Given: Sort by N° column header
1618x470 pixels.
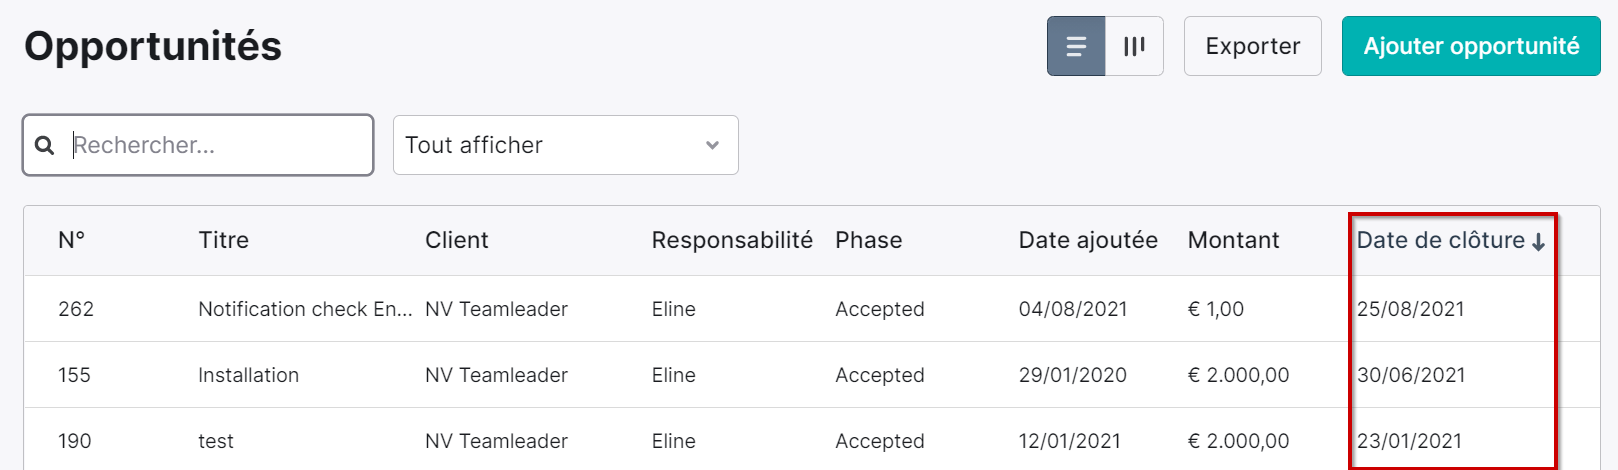Looking at the screenshot, I should coord(72,240).
